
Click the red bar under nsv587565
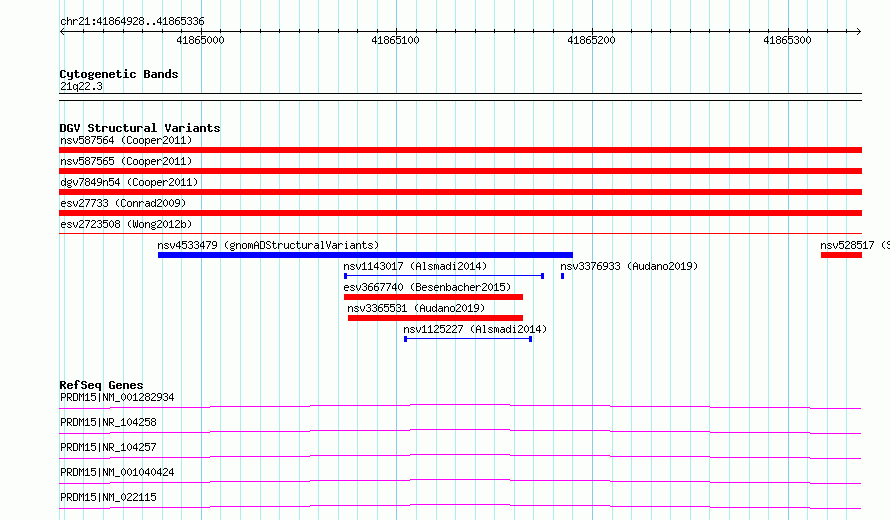[x=460, y=171]
